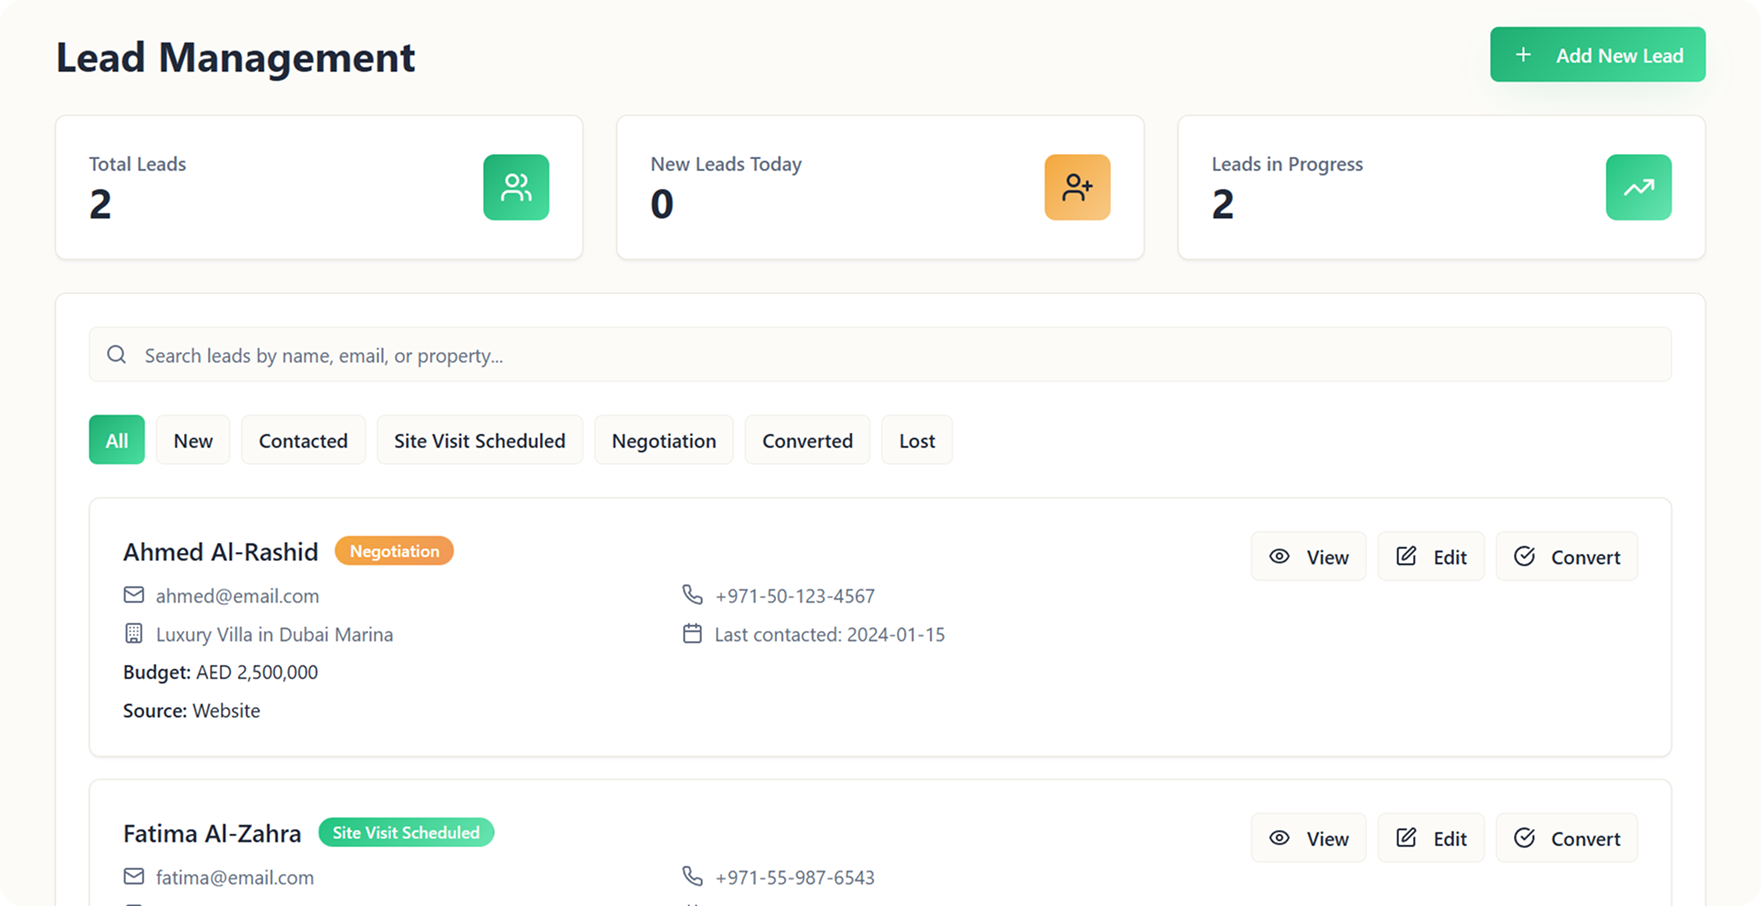Click phone icon next to +971-55-987-6543
1761x906 pixels.
coord(692,876)
